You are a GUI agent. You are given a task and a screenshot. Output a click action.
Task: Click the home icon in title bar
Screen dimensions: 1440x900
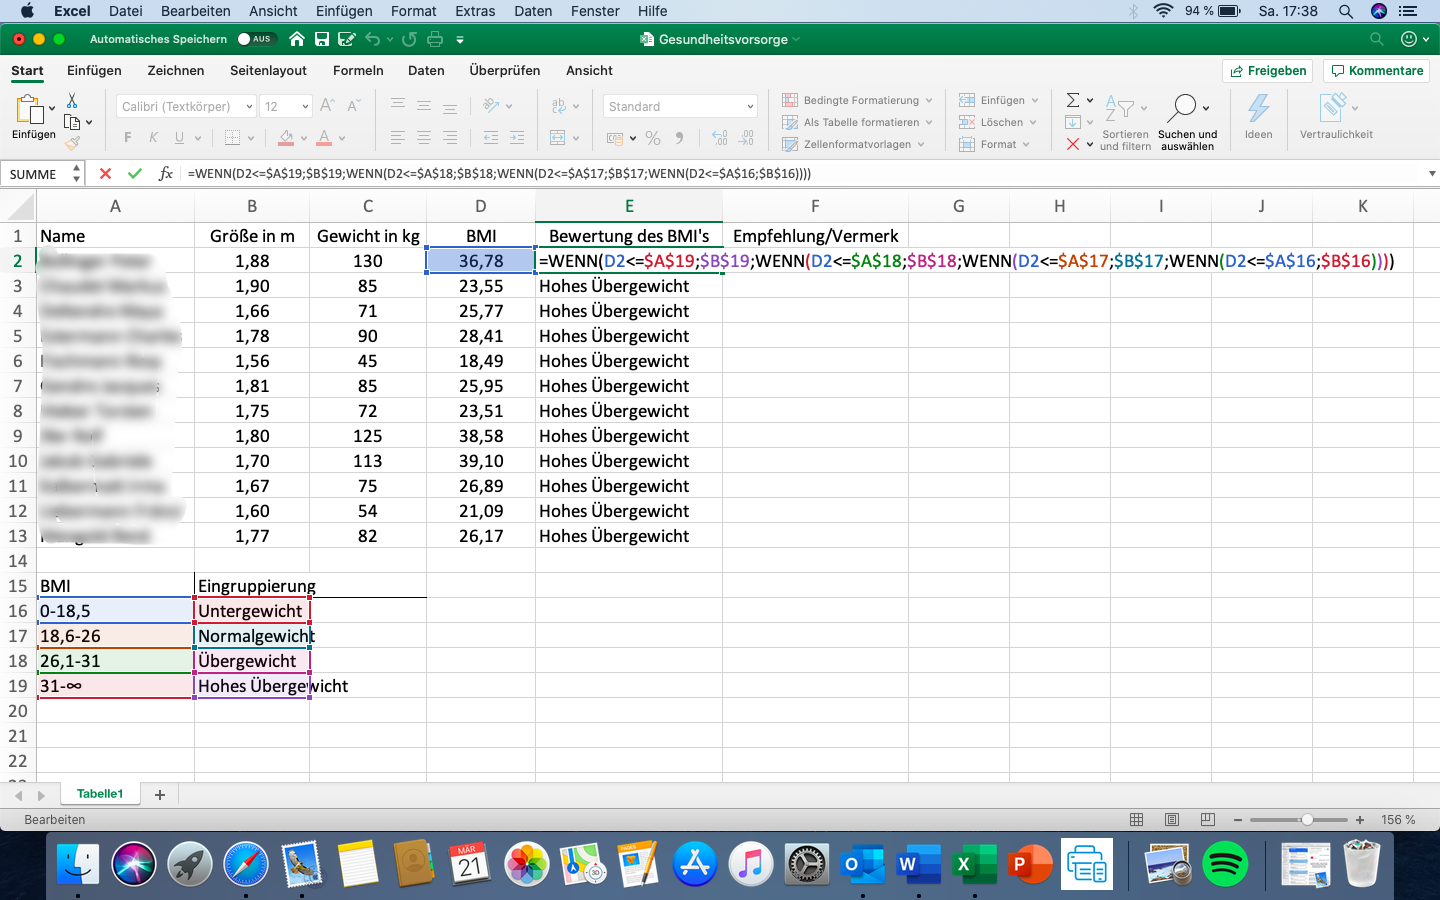[x=297, y=39]
